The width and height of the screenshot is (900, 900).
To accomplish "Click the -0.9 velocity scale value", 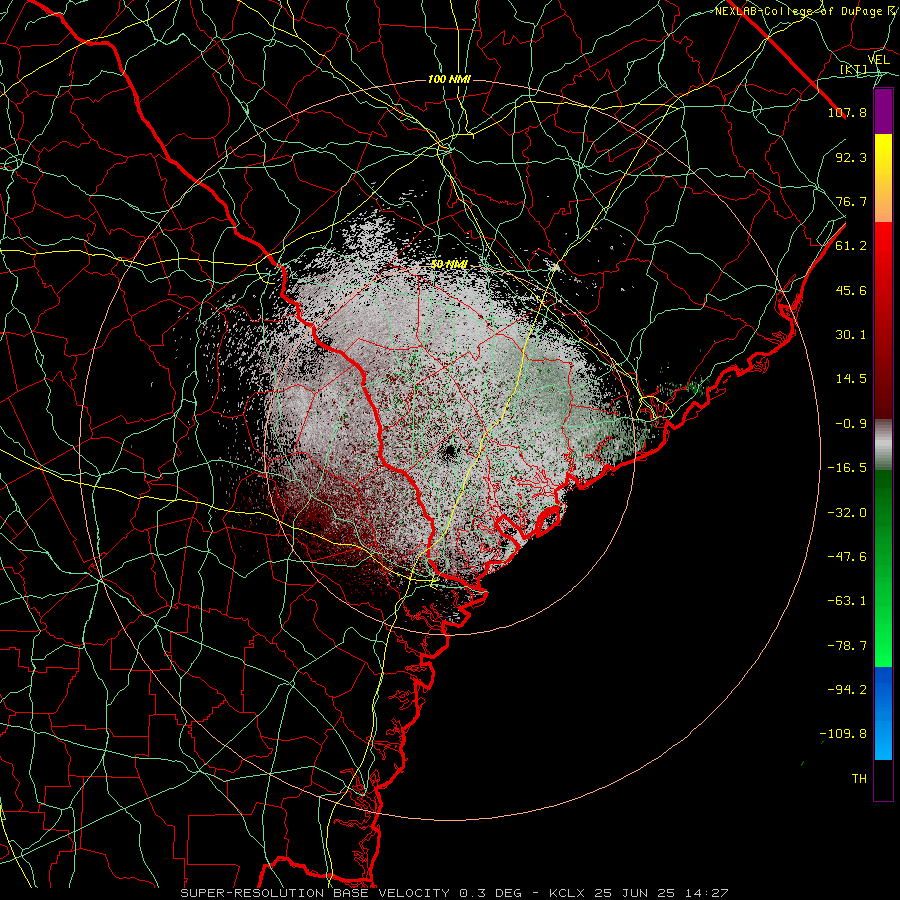I will pos(851,424).
